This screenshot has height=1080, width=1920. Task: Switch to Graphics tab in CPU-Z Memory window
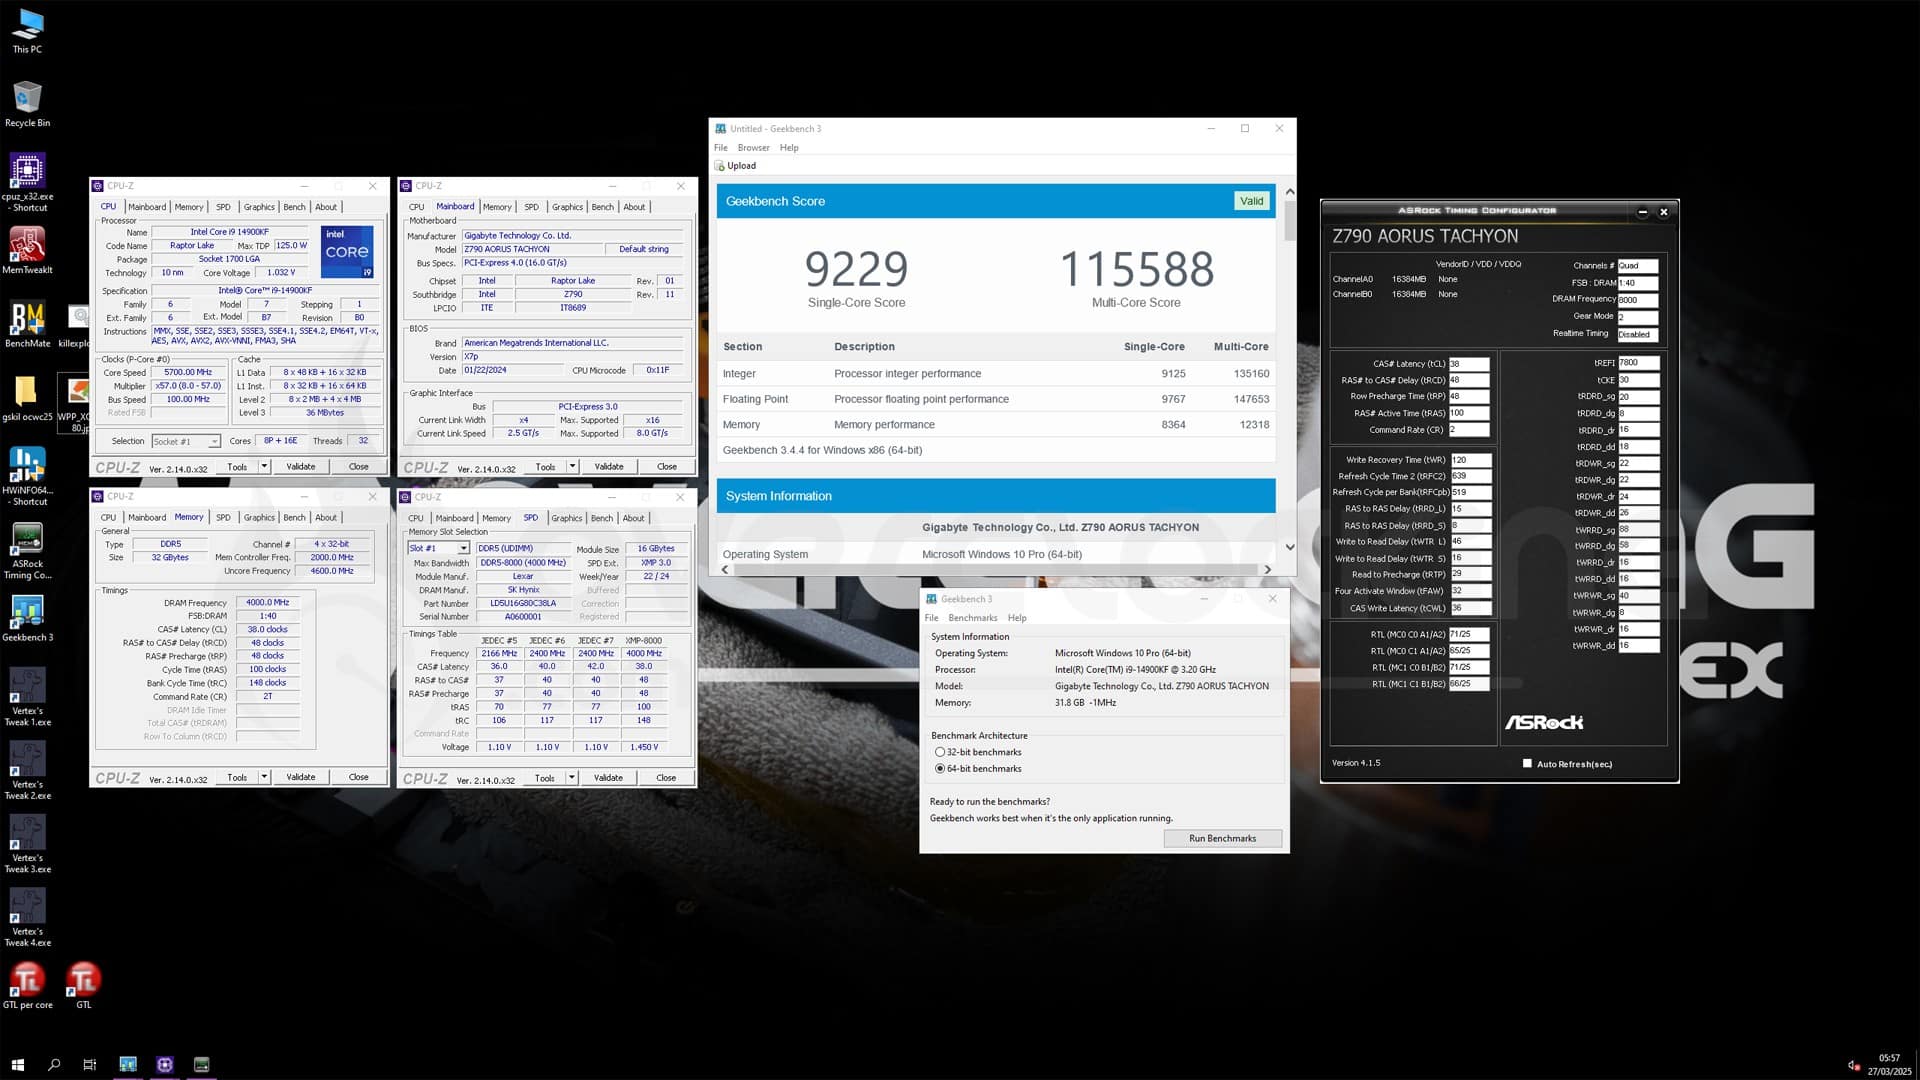click(x=259, y=518)
